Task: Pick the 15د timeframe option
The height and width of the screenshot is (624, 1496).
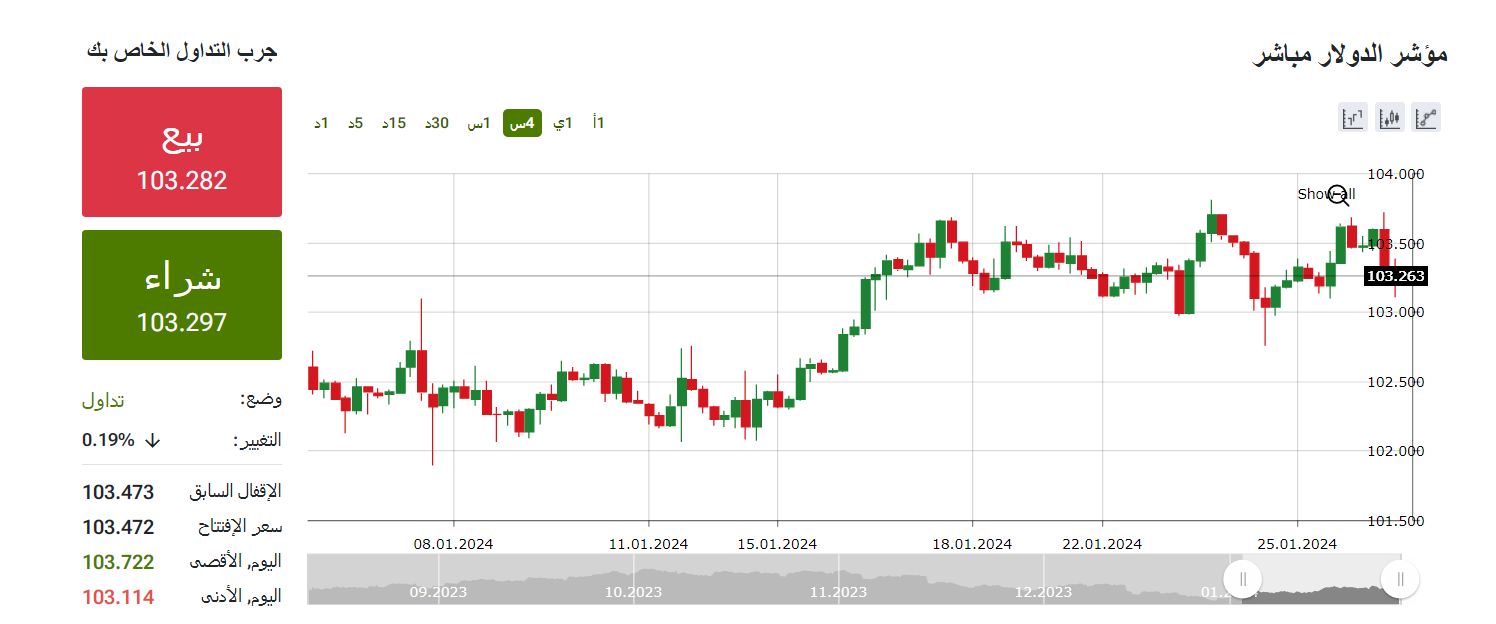Action: 394,123
